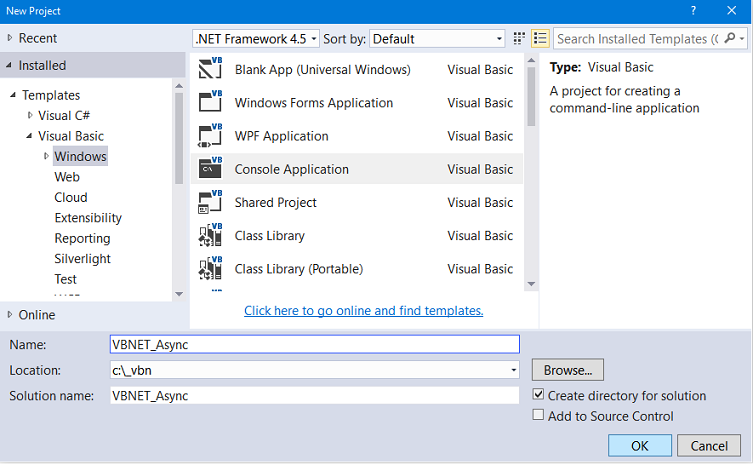The height and width of the screenshot is (465, 753).
Task: Select the Test category
Action: (65, 279)
